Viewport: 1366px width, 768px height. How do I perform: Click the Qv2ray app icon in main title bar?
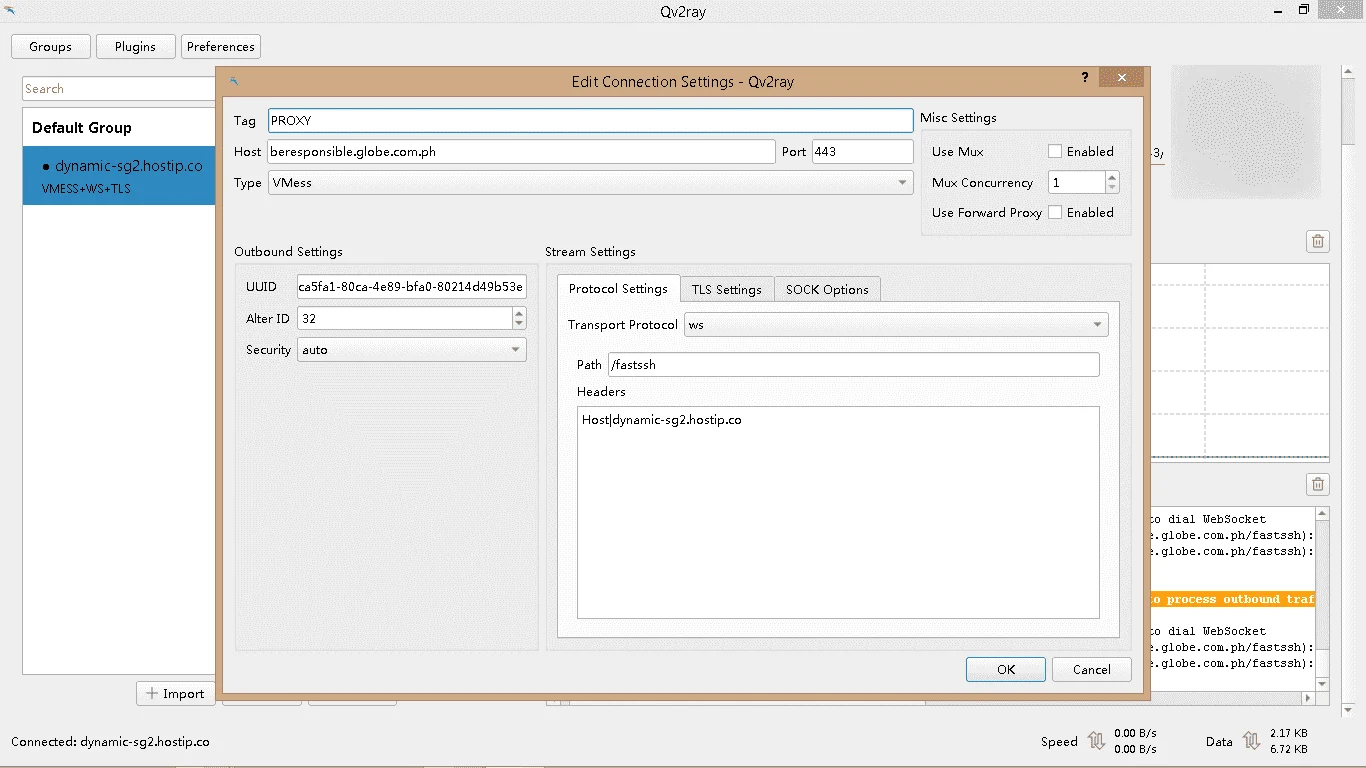10,11
